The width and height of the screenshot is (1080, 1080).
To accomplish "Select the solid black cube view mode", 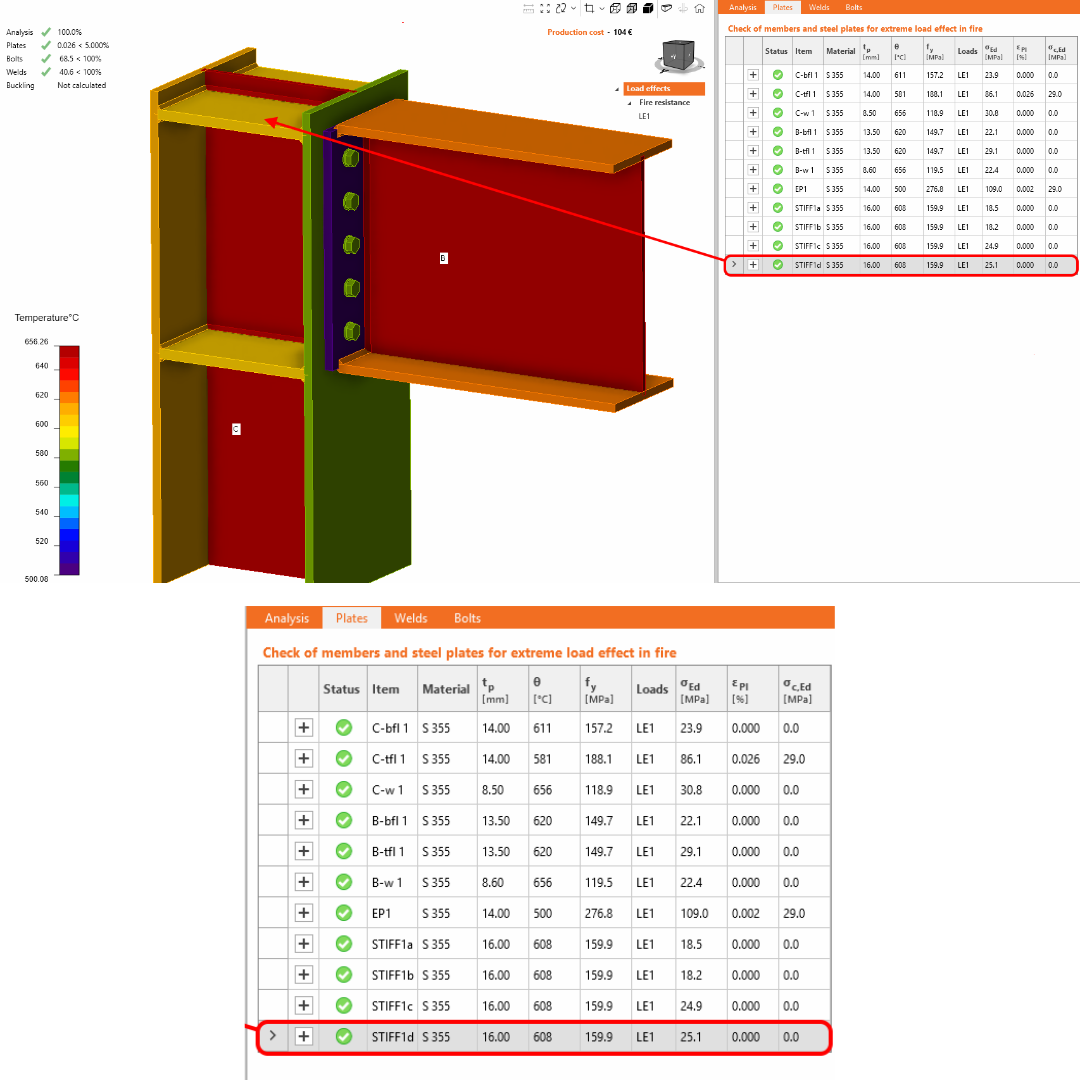I will pos(648,8).
